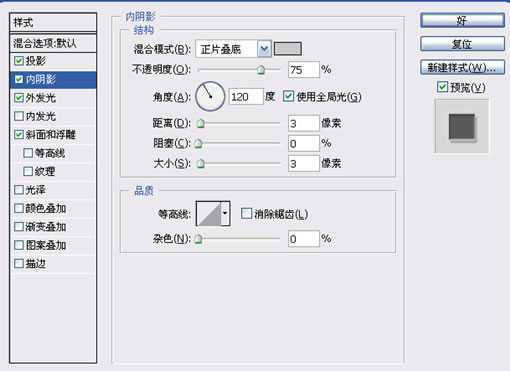The height and width of the screenshot is (371, 510).
Task: Click the 距离 distance value field
Action: 304,124
